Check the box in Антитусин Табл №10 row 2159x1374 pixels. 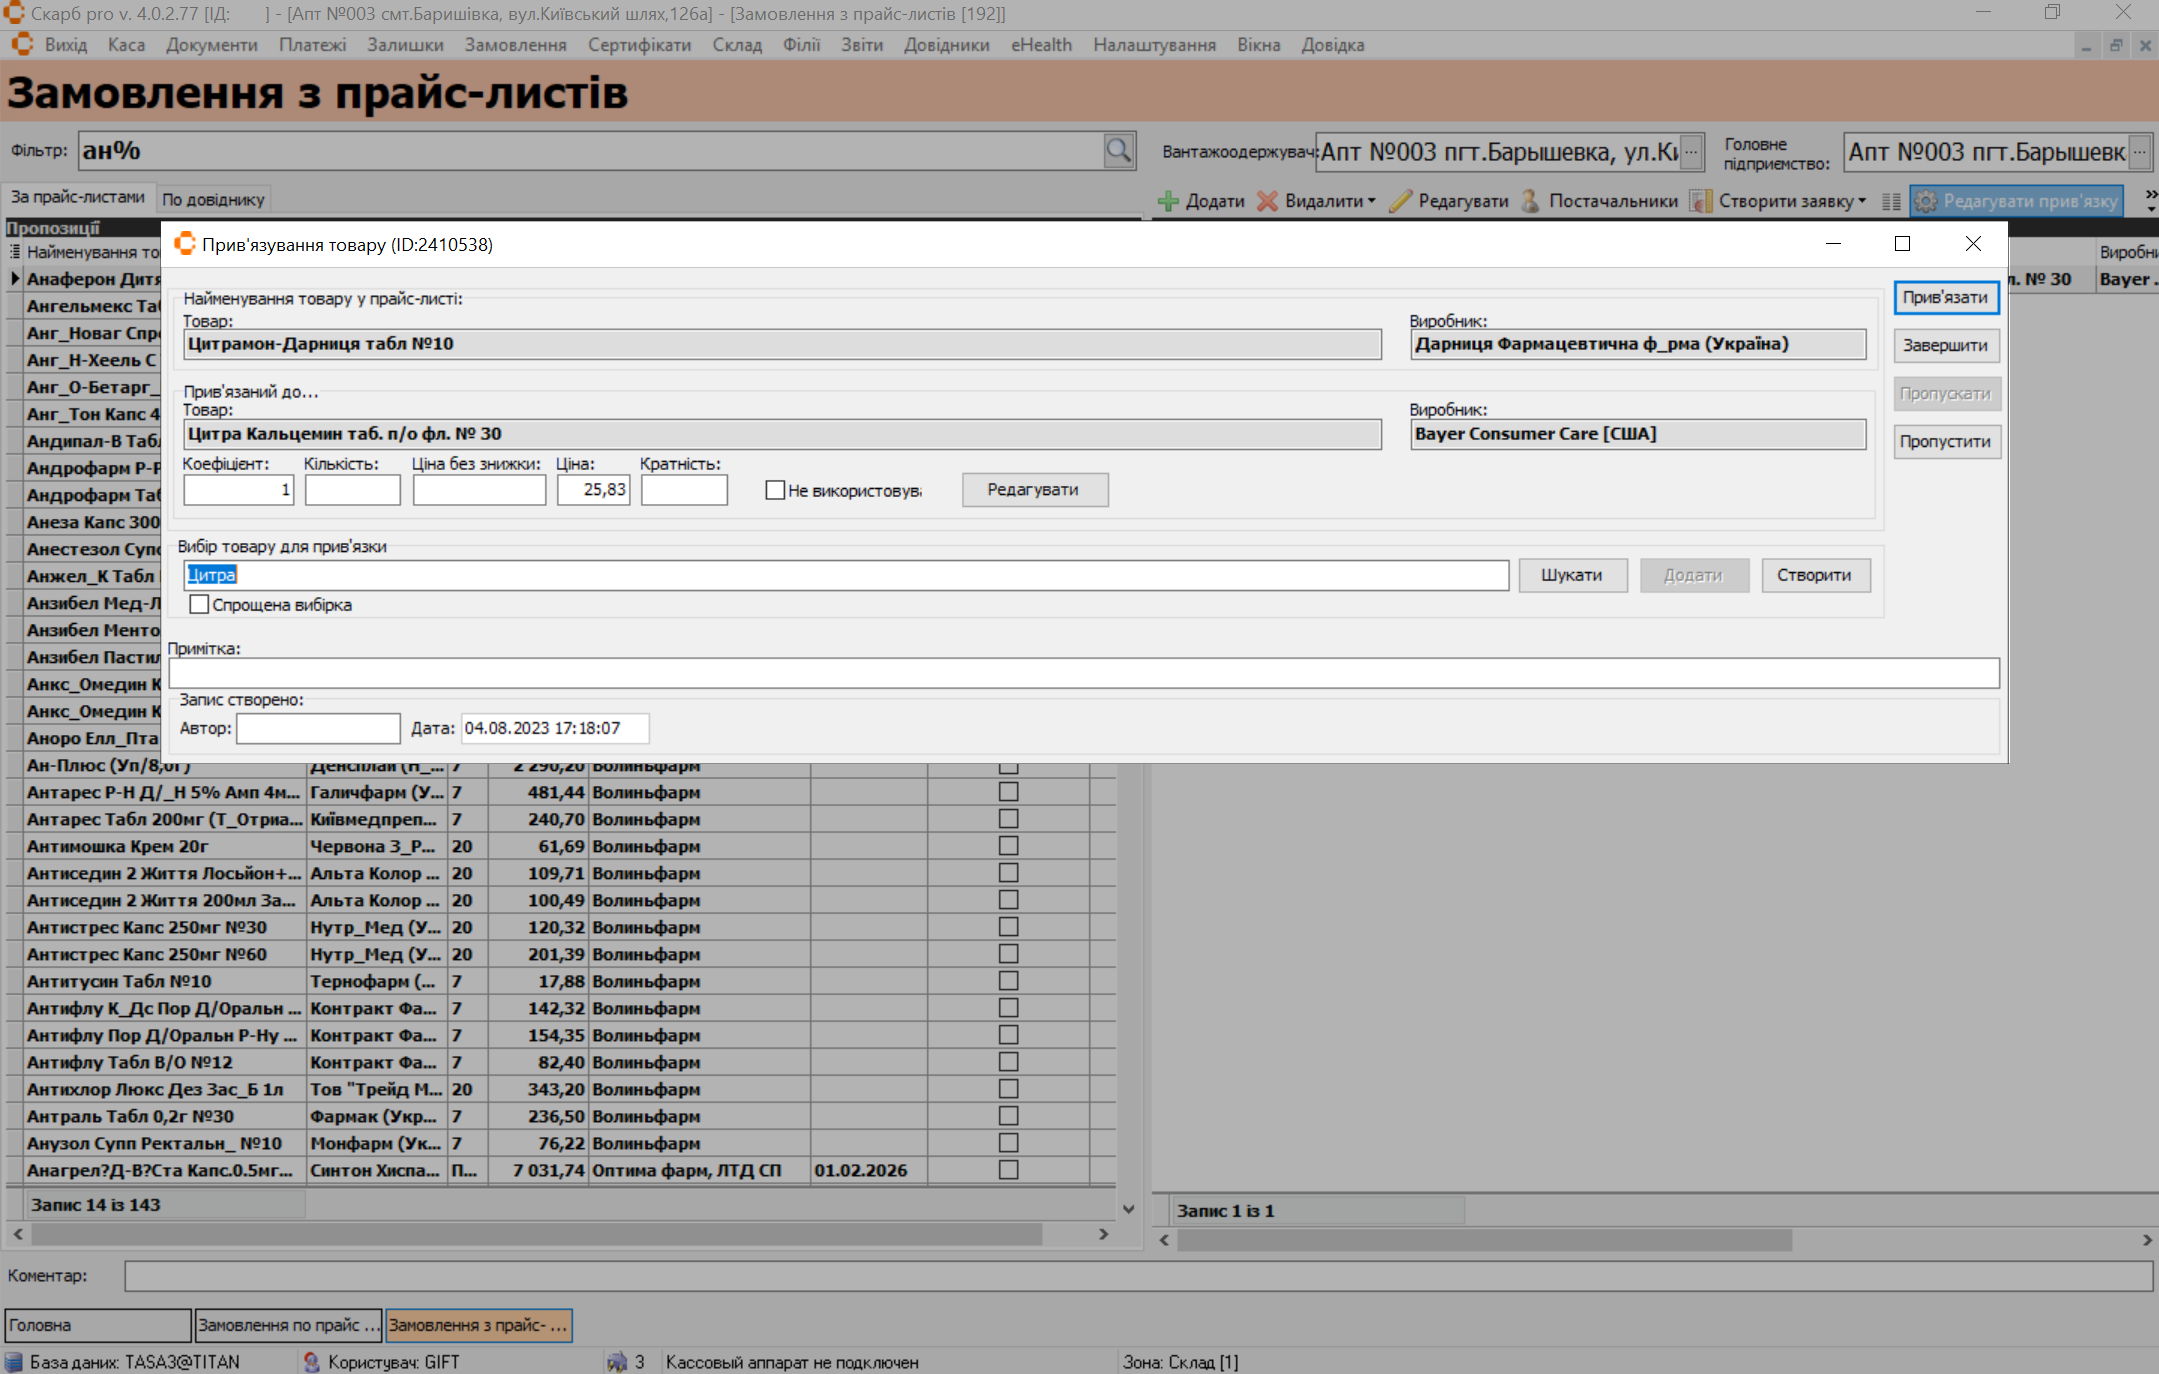(x=1008, y=981)
